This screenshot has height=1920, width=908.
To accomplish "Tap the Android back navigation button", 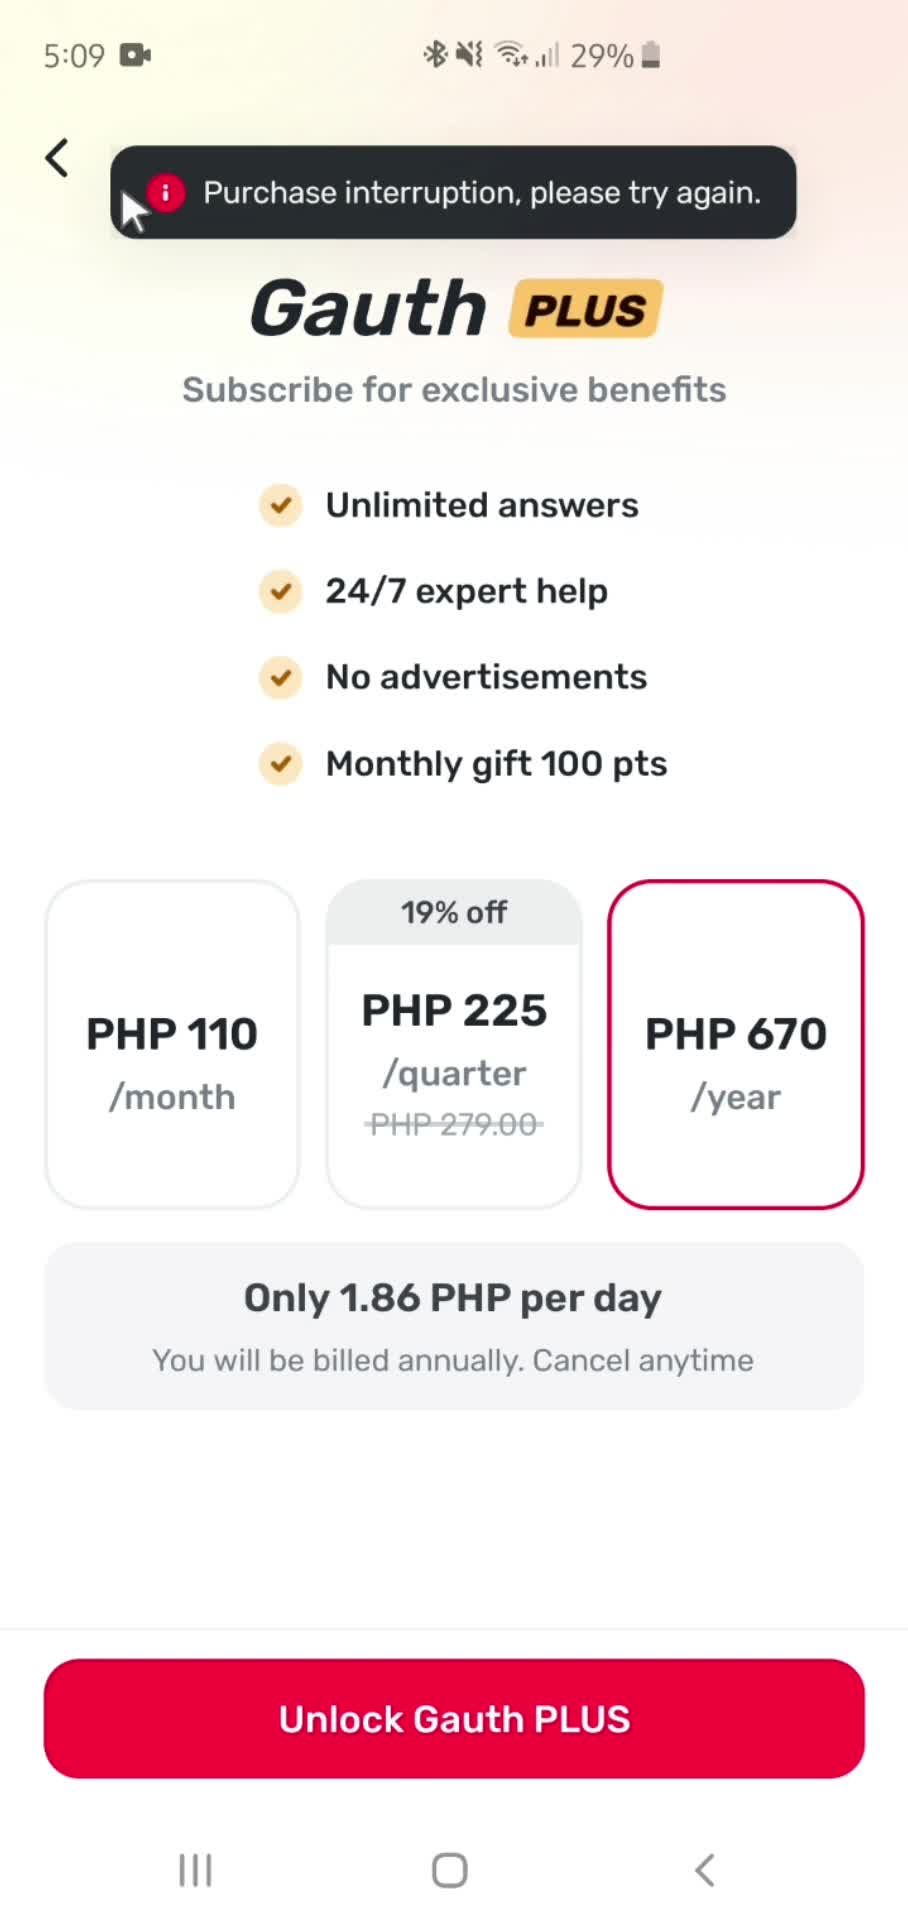I will pos(705,1869).
